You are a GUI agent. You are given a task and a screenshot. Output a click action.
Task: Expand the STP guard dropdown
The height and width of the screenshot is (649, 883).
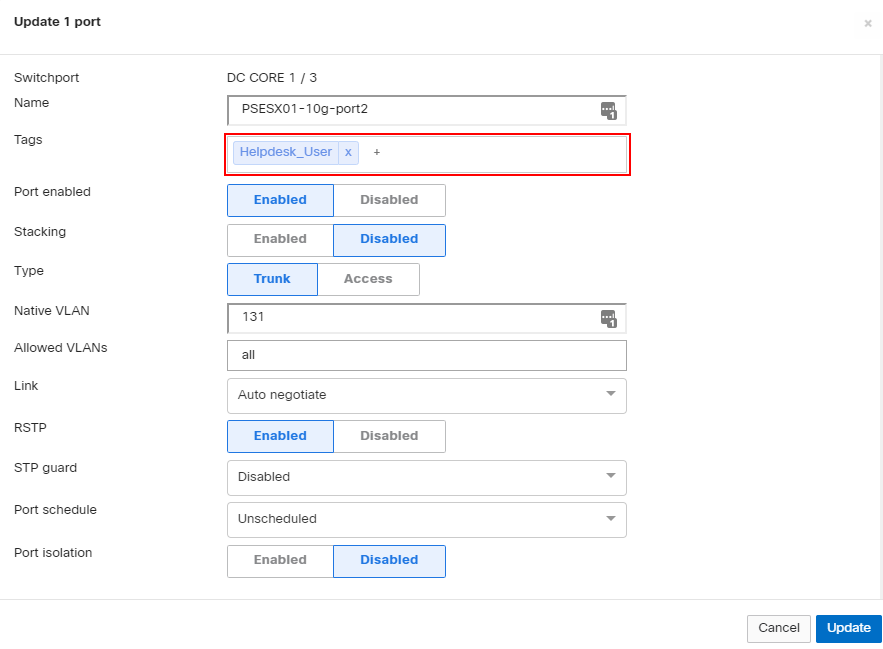pyautogui.click(x=426, y=477)
